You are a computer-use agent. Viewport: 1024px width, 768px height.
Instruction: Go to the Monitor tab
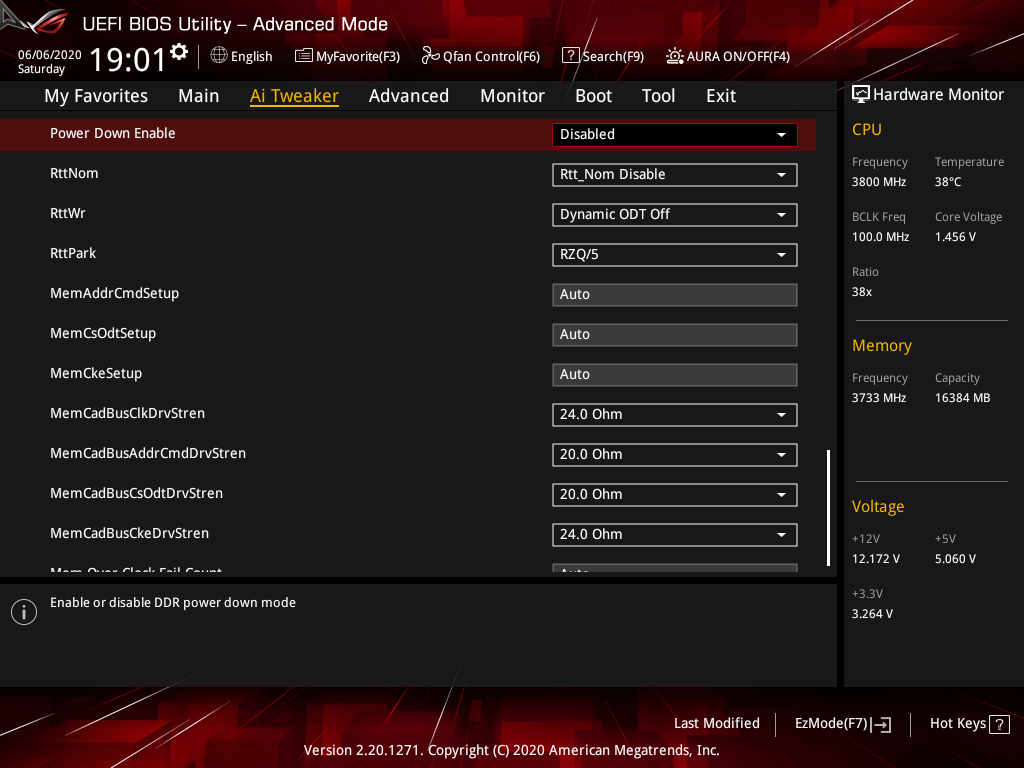coord(512,96)
